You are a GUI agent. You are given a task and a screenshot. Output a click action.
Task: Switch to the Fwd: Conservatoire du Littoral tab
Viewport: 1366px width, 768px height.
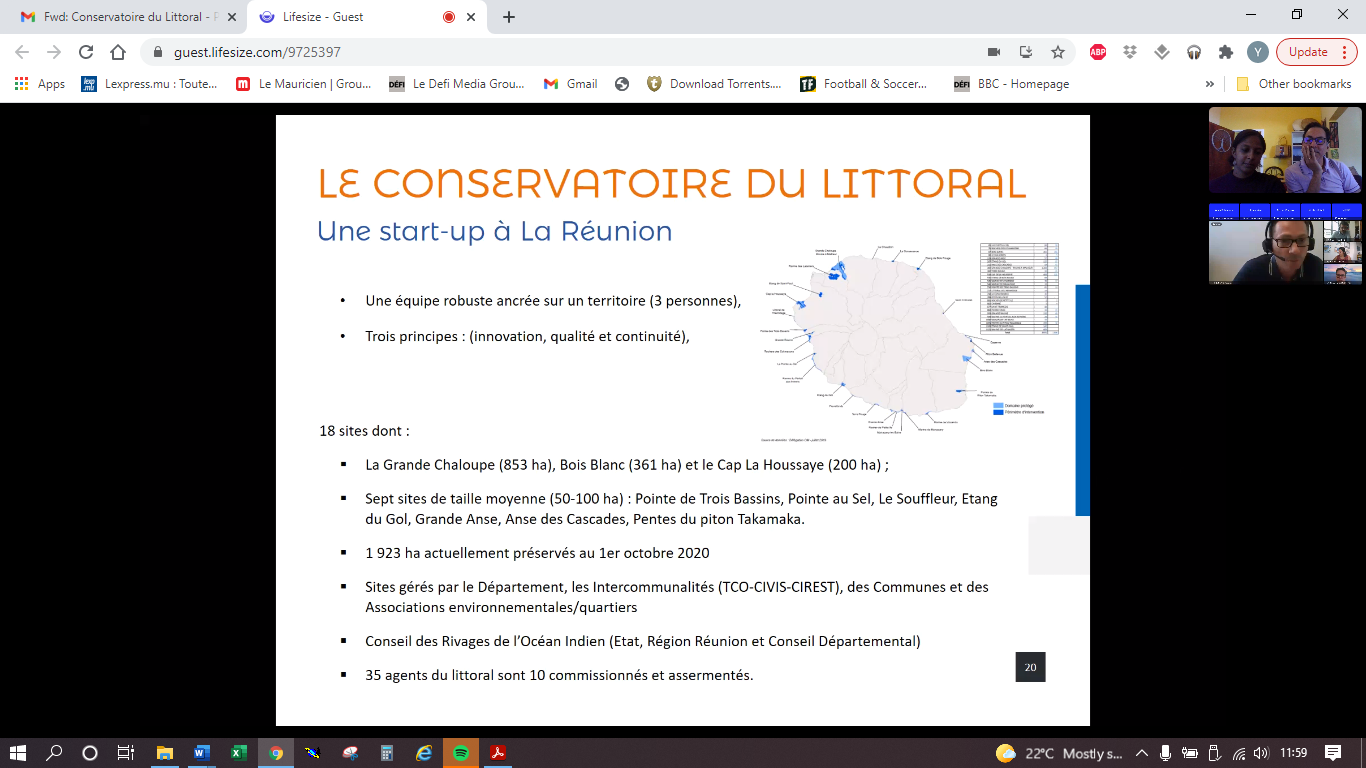tap(120, 17)
